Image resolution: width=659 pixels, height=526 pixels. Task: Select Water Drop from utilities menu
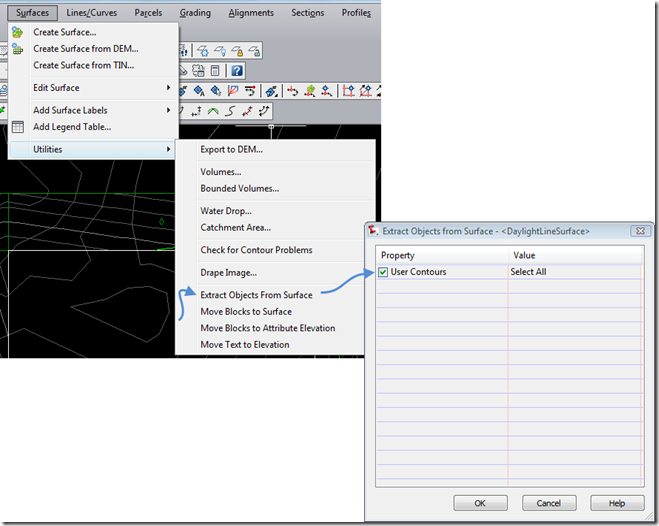[x=226, y=211]
